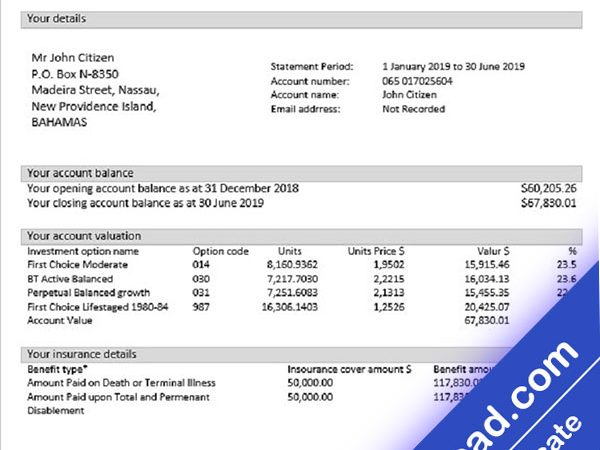600x450 pixels.
Task: Click the 'Statement Period:' label
Action: point(312,67)
